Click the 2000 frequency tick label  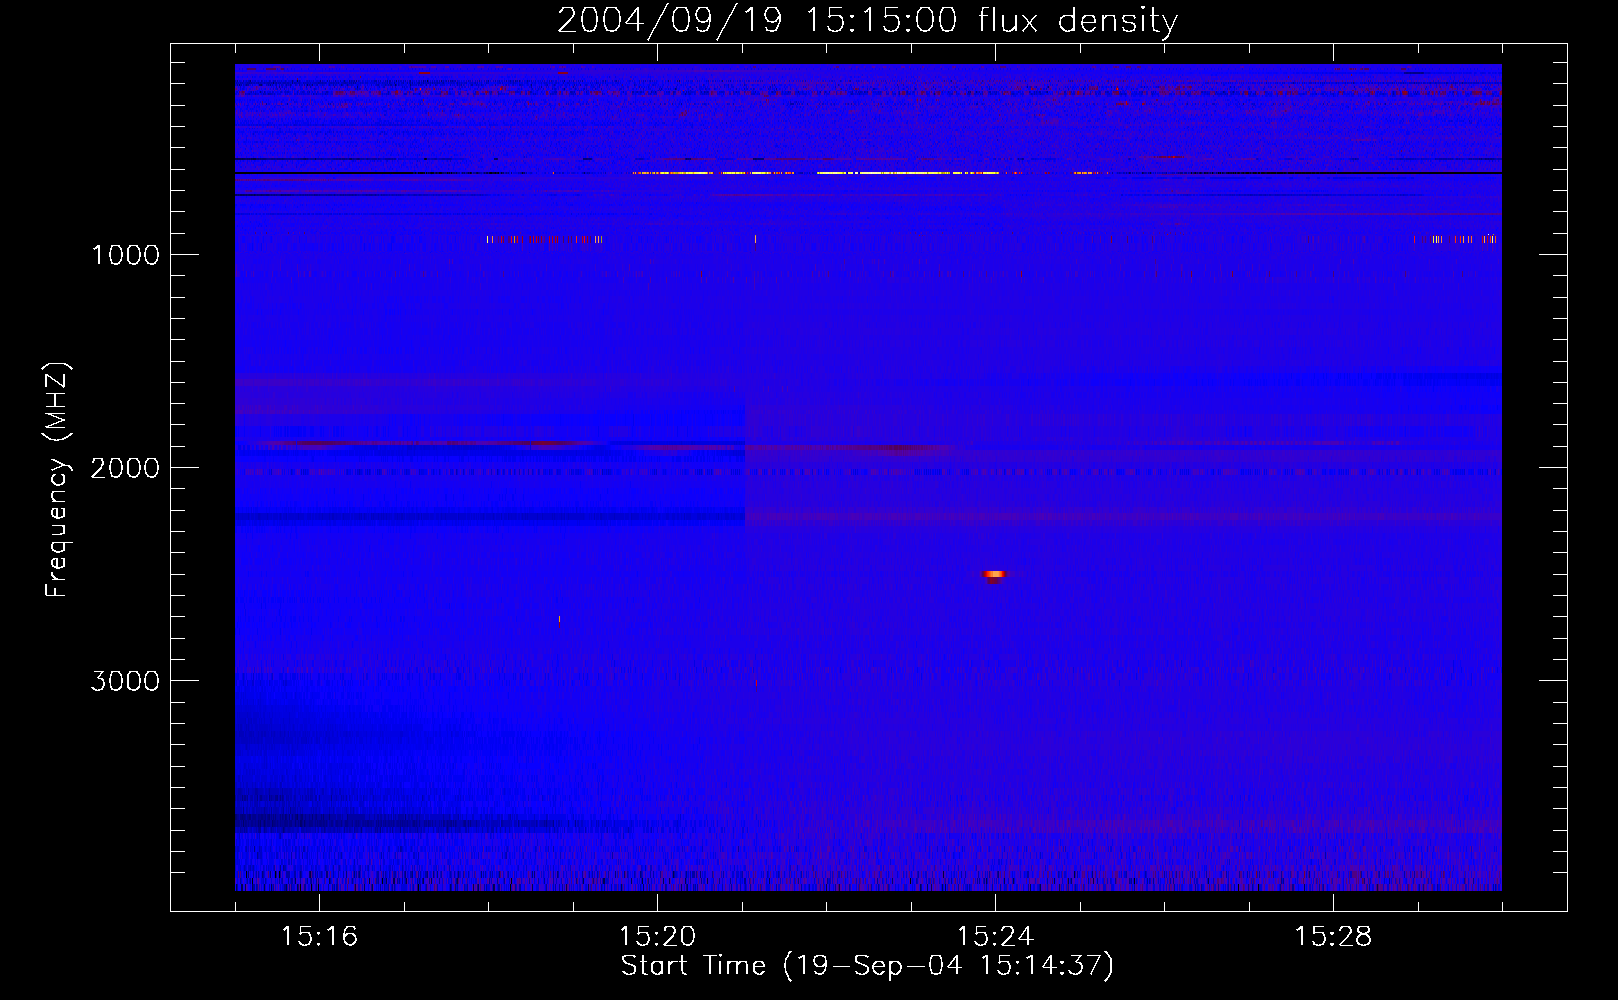click(125, 468)
